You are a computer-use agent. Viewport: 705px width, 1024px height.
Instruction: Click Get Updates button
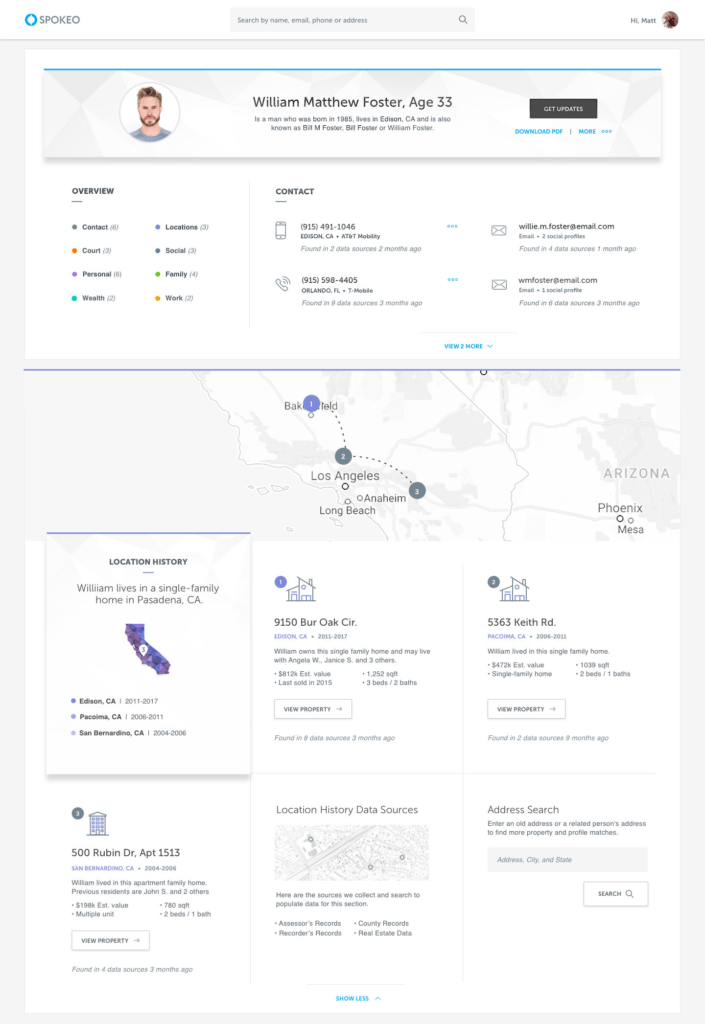tap(563, 108)
